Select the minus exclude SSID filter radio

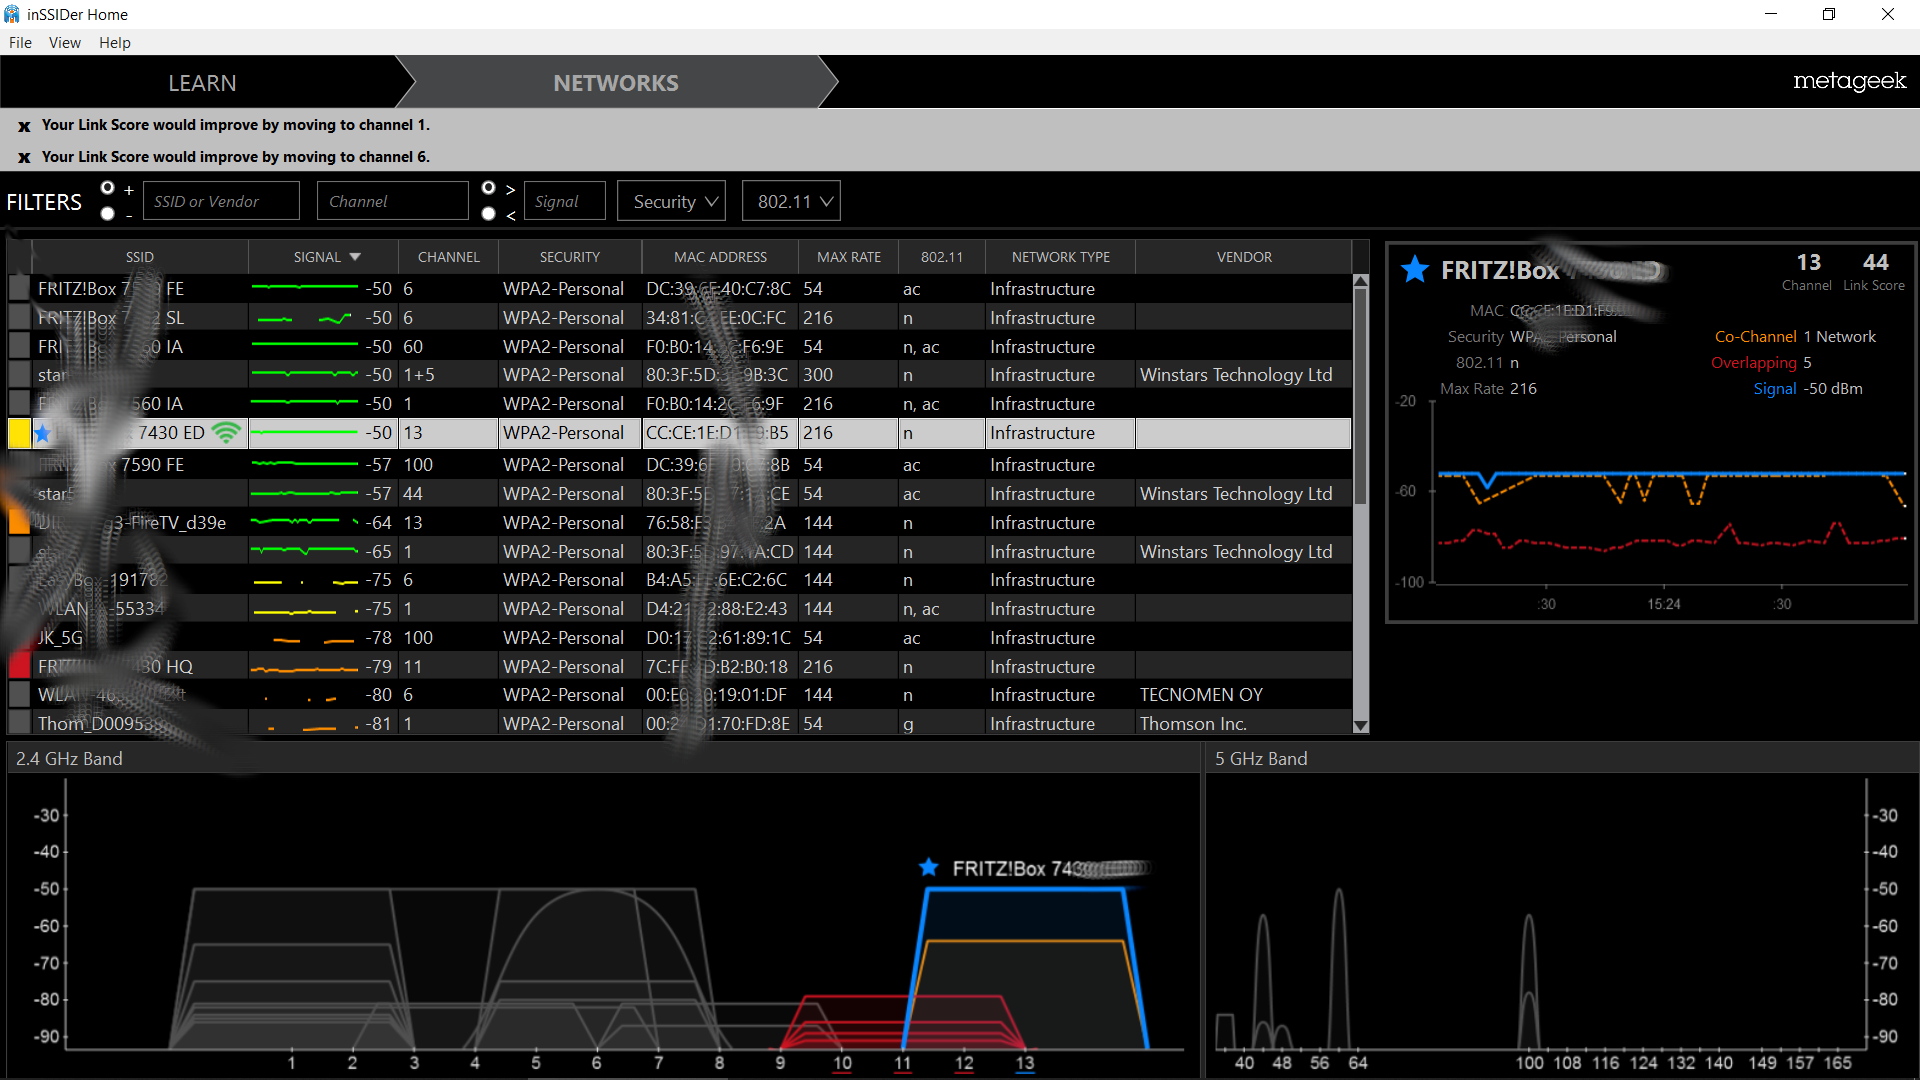(x=108, y=214)
